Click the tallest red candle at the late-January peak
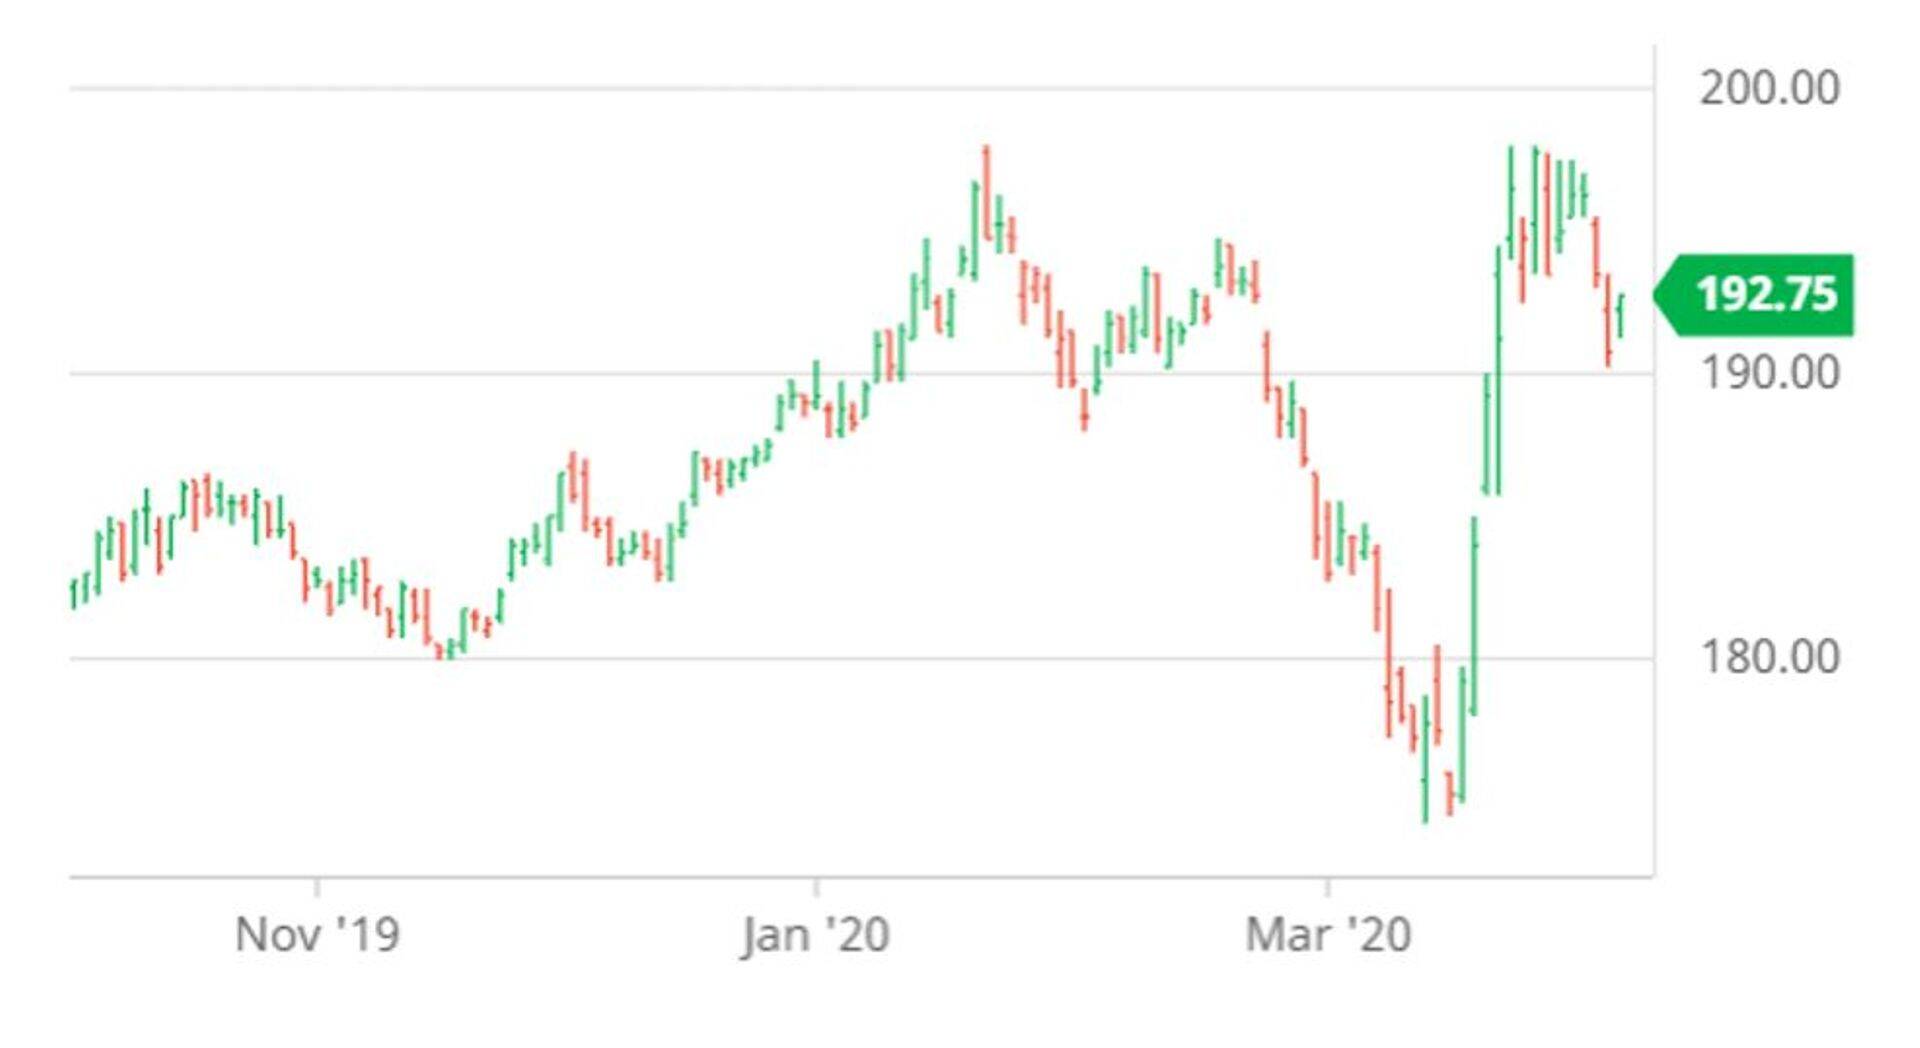The width and height of the screenshot is (1920, 1048). (x=986, y=195)
